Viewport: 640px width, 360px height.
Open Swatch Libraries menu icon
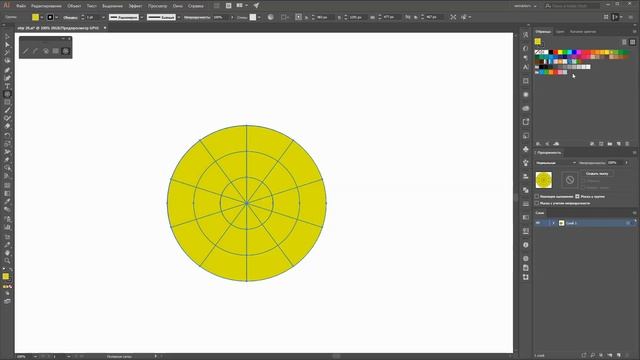click(x=538, y=144)
